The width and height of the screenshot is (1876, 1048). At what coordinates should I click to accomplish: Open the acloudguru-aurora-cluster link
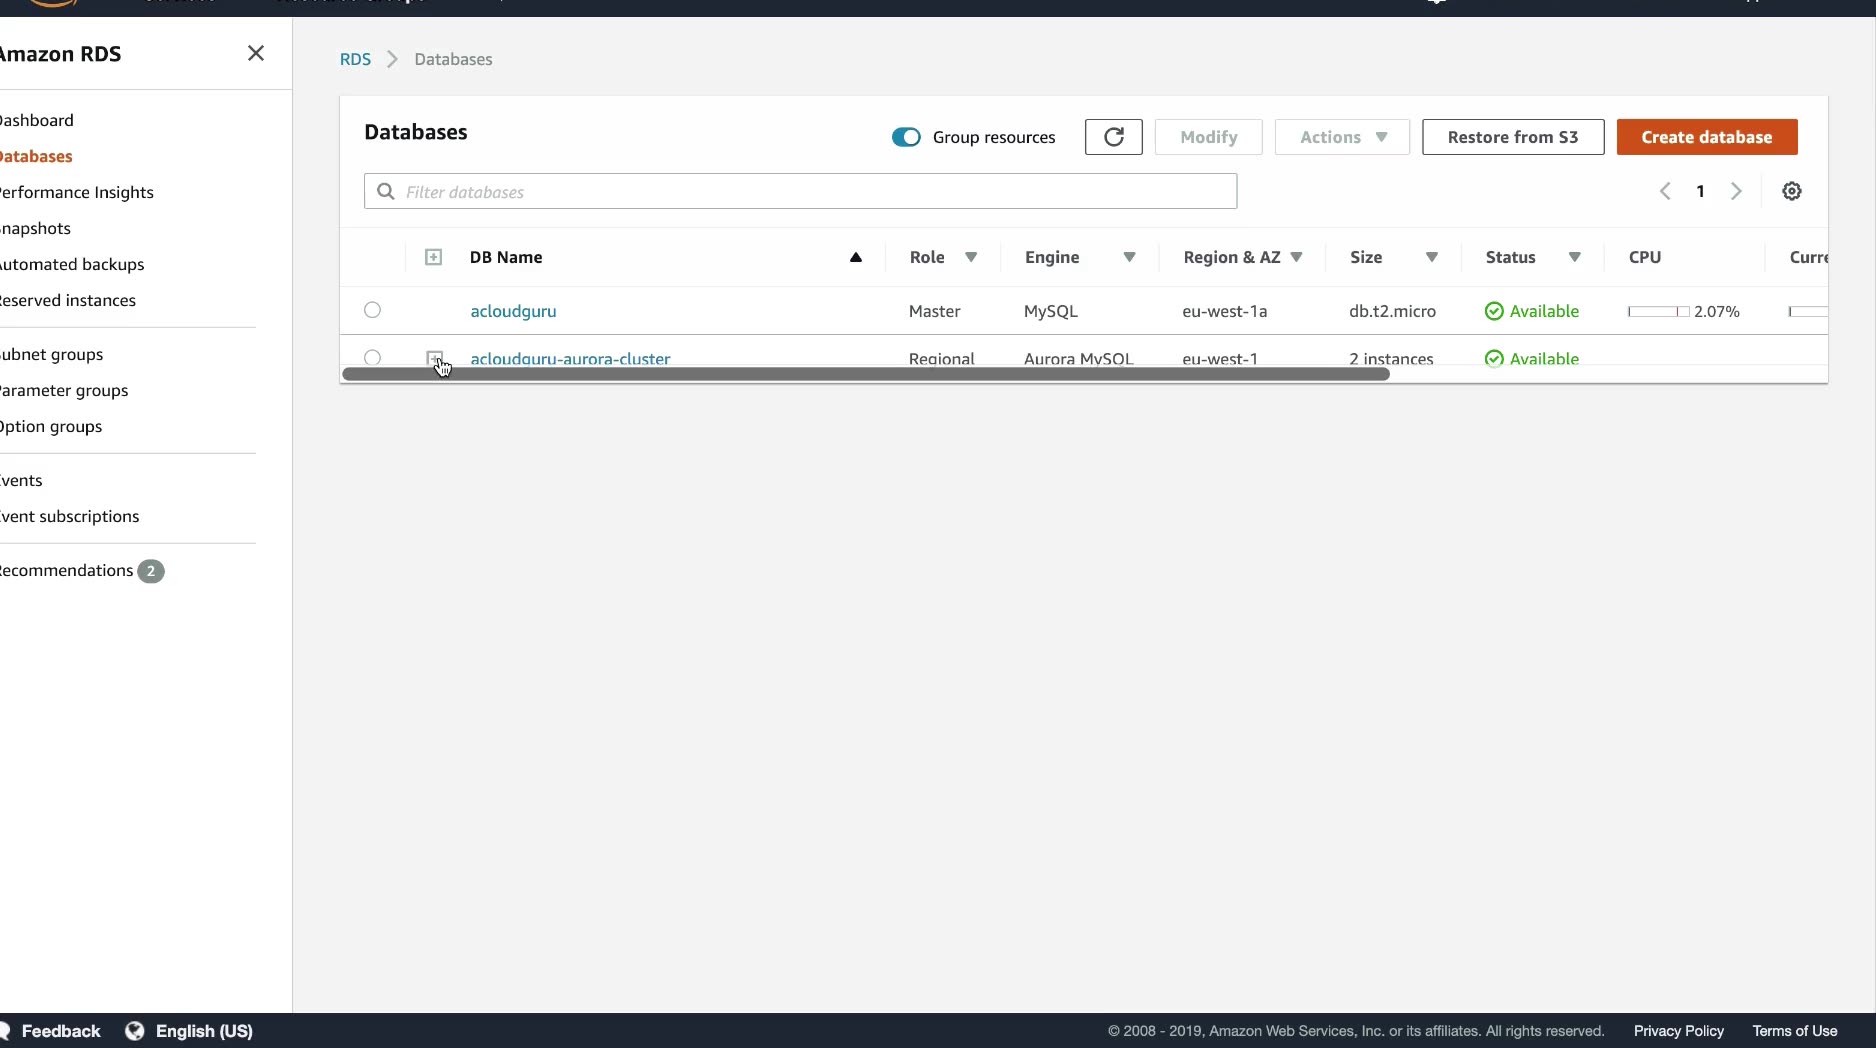(x=570, y=358)
